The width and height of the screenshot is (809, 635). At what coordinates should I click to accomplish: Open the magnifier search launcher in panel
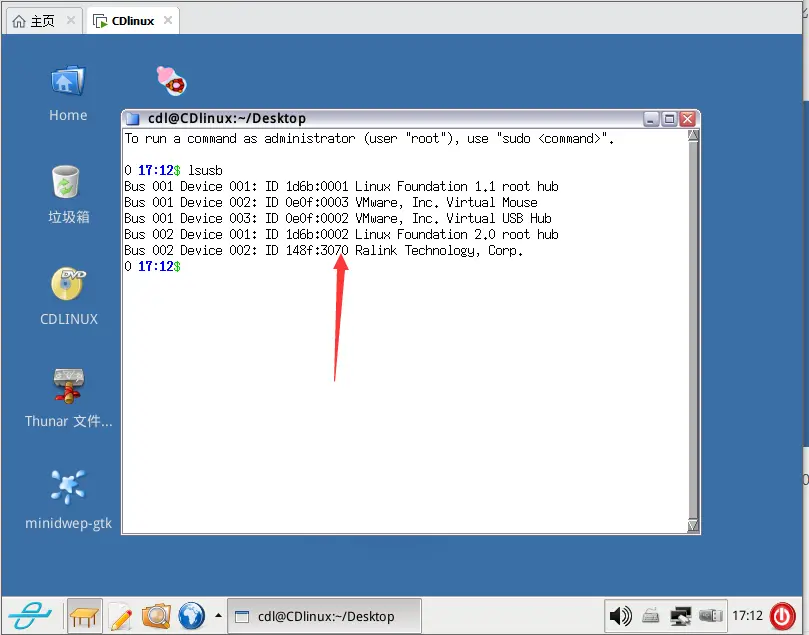tap(156, 616)
